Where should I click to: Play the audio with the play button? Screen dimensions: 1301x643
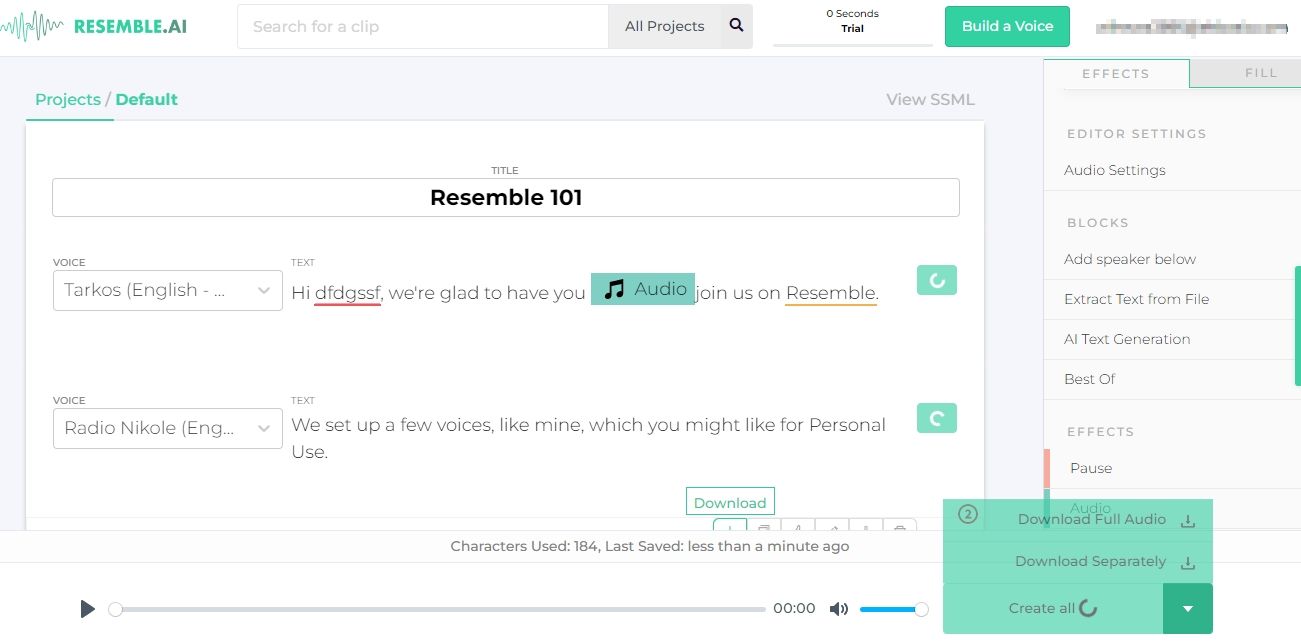tap(88, 609)
